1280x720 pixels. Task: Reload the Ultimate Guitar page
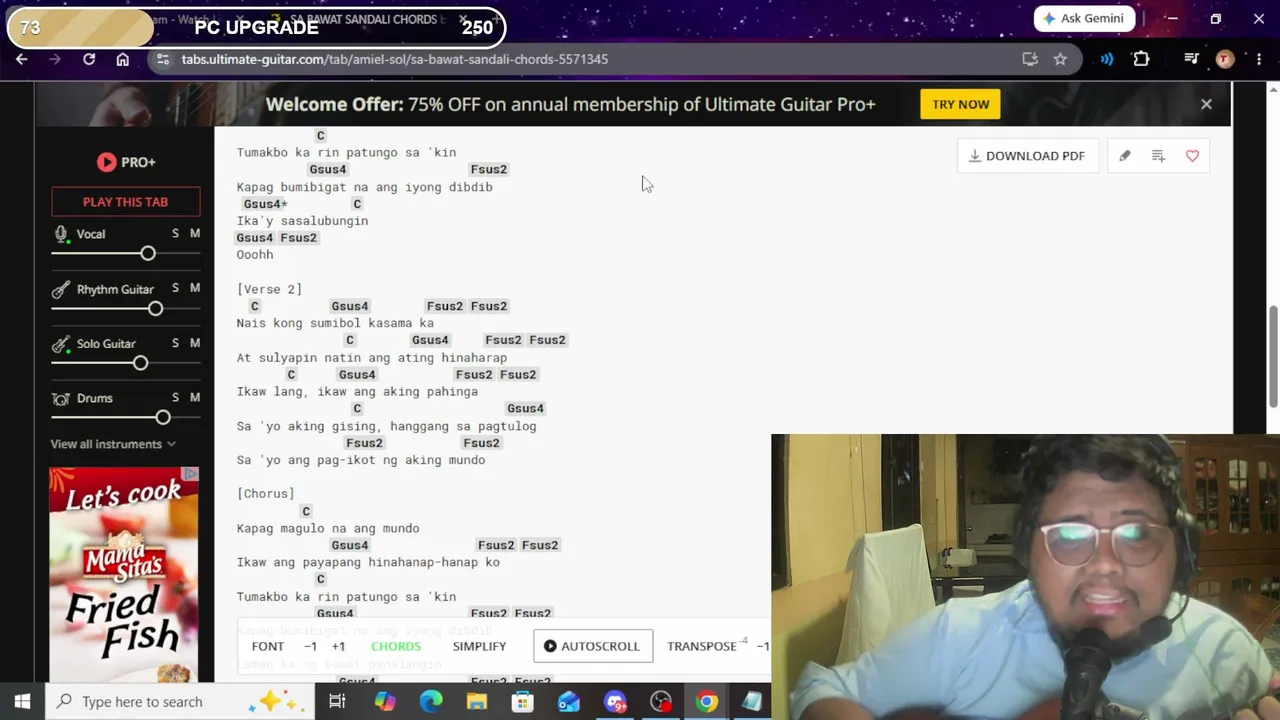[x=89, y=59]
